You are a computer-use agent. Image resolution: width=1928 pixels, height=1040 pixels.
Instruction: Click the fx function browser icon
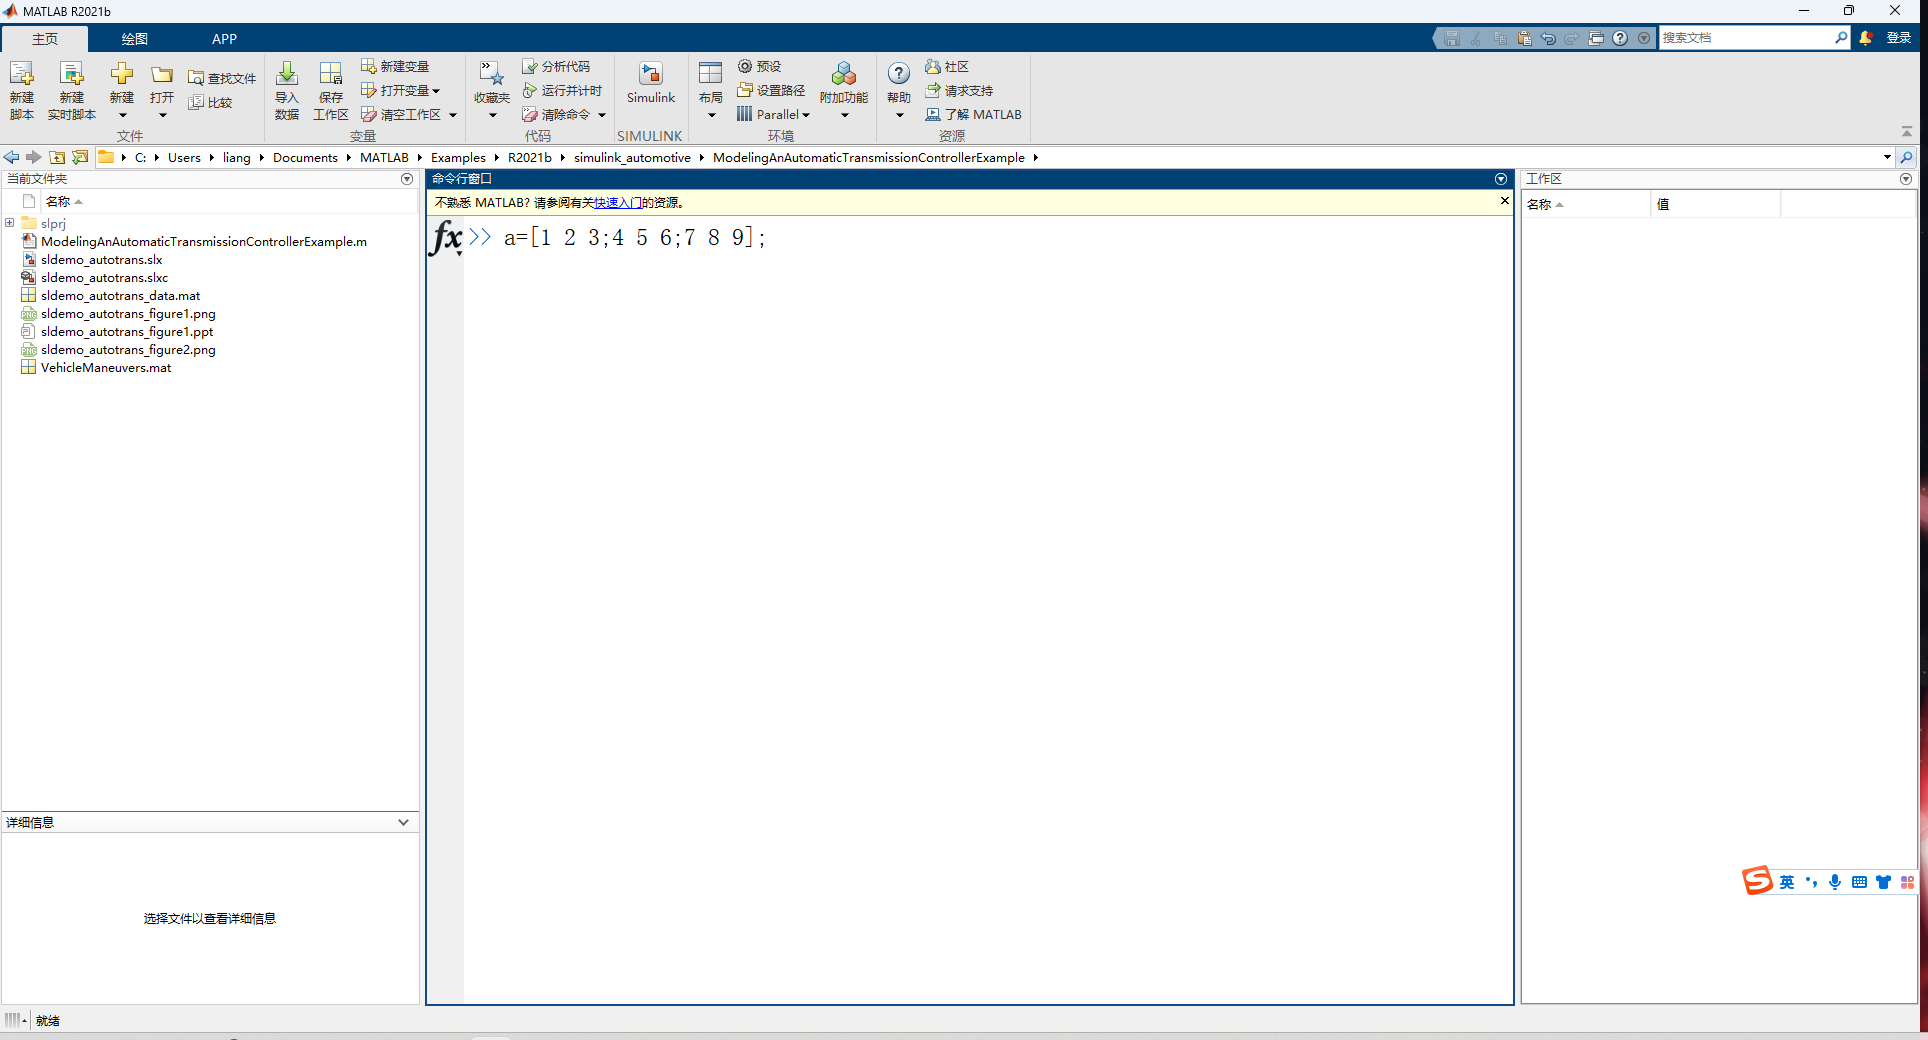click(446, 238)
